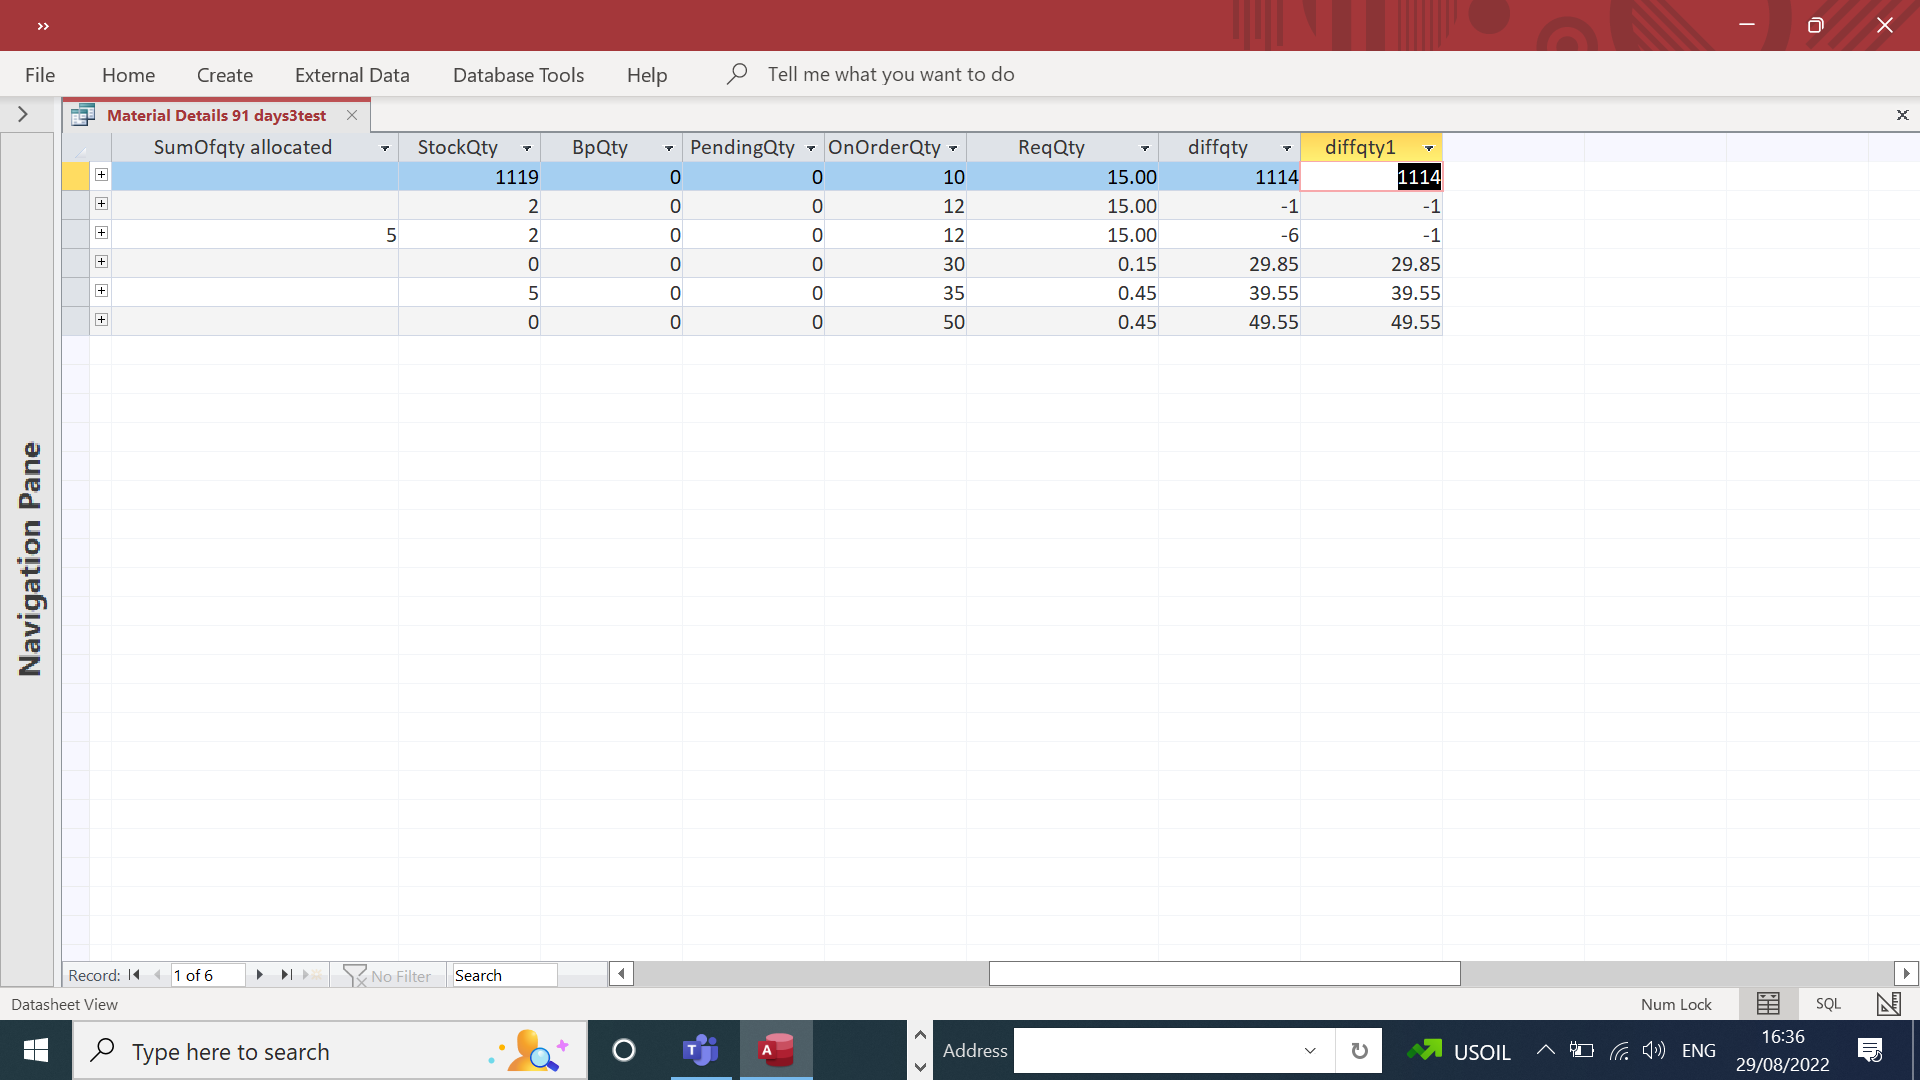Expand the ribbon with double chevron
Screen dimensions: 1920x1080
pos(43,26)
